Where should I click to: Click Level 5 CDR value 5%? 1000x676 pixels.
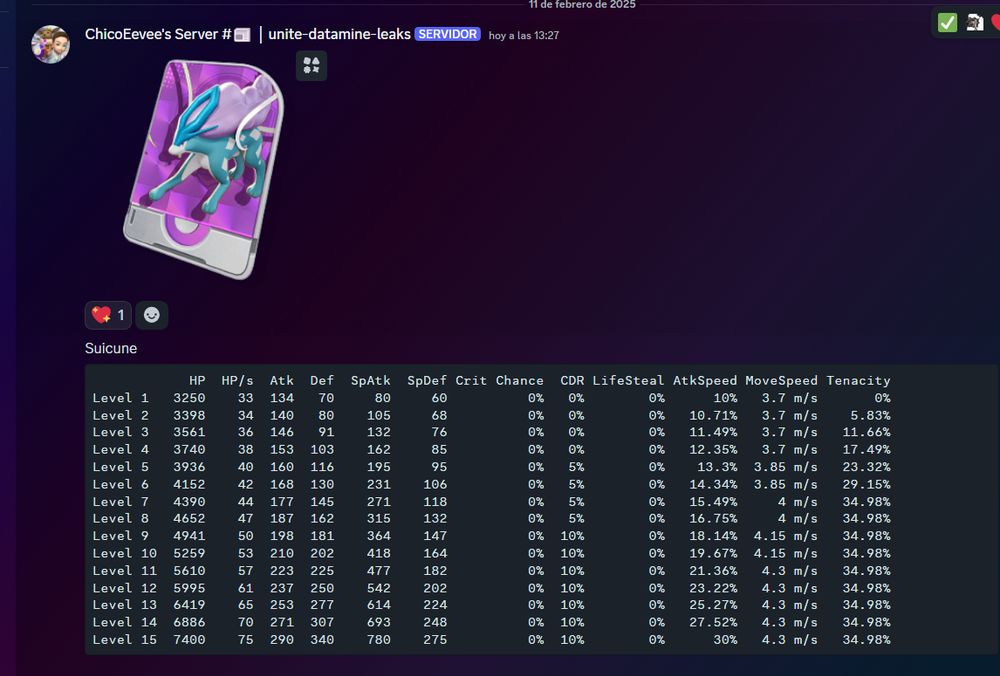pos(576,467)
